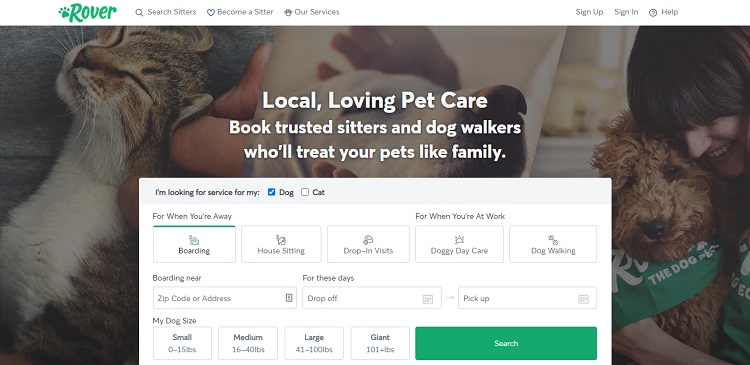Switch to the Dog Walking service tab
750x365 pixels.
pyautogui.click(x=553, y=244)
